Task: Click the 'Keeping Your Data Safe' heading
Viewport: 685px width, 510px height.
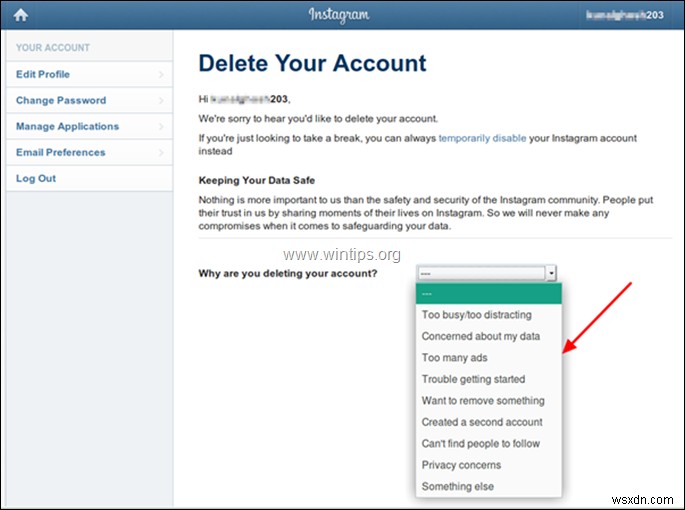Action: click(x=257, y=180)
